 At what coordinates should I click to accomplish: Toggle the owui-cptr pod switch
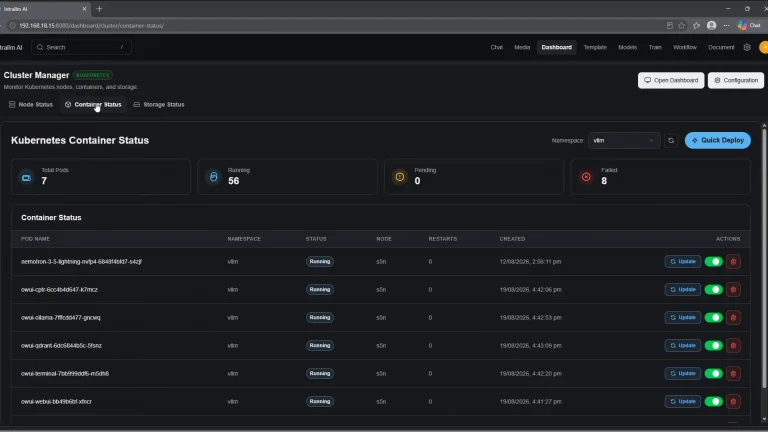click(714, 289)
